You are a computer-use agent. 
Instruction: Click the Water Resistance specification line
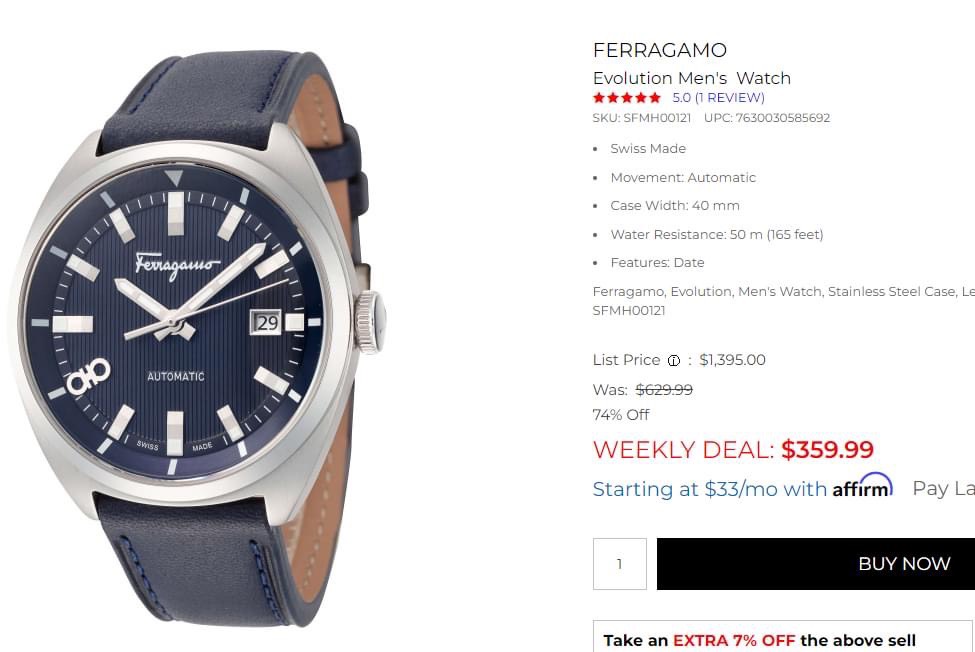(716, 234)
